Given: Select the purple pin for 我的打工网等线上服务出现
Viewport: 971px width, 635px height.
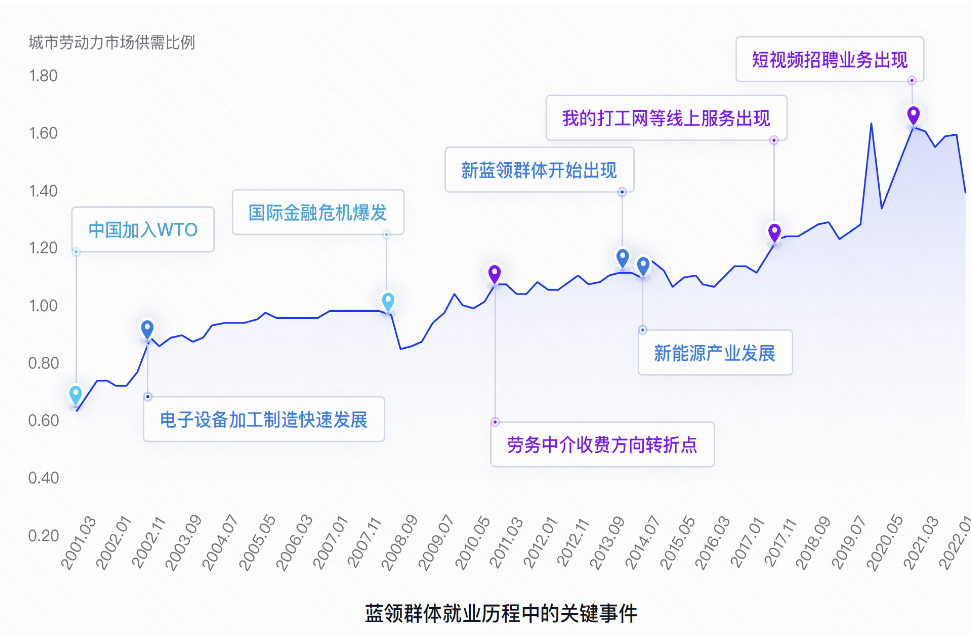Looking at the screenshot, I should (774, 232).
